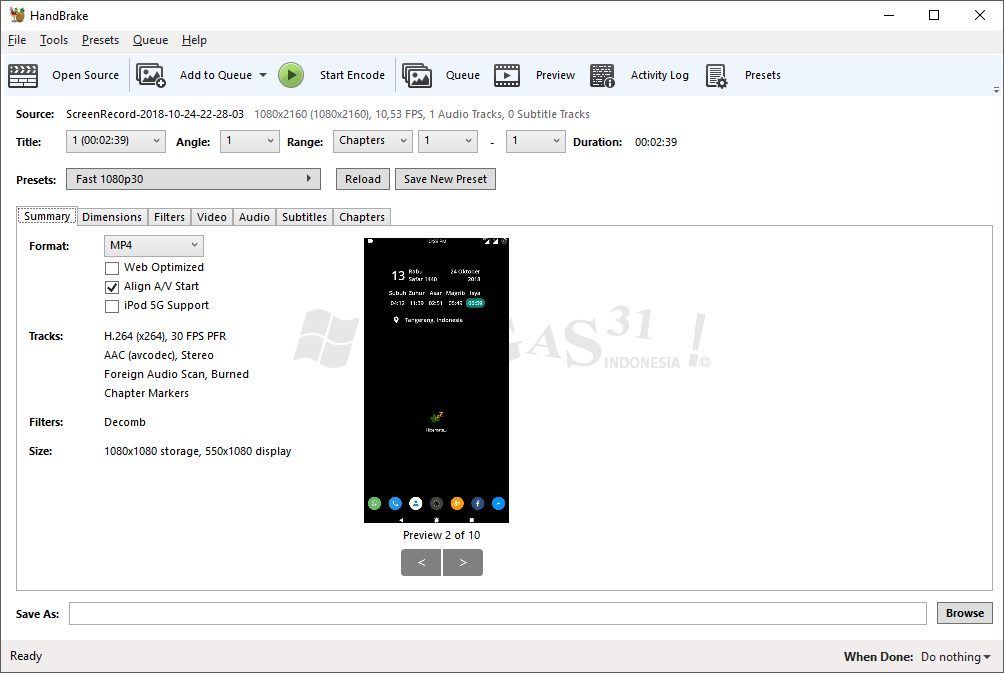The width and height of the screenshot is (1004, 673).
Task: Open the start chapter dropdown
Action: (448, 141)
